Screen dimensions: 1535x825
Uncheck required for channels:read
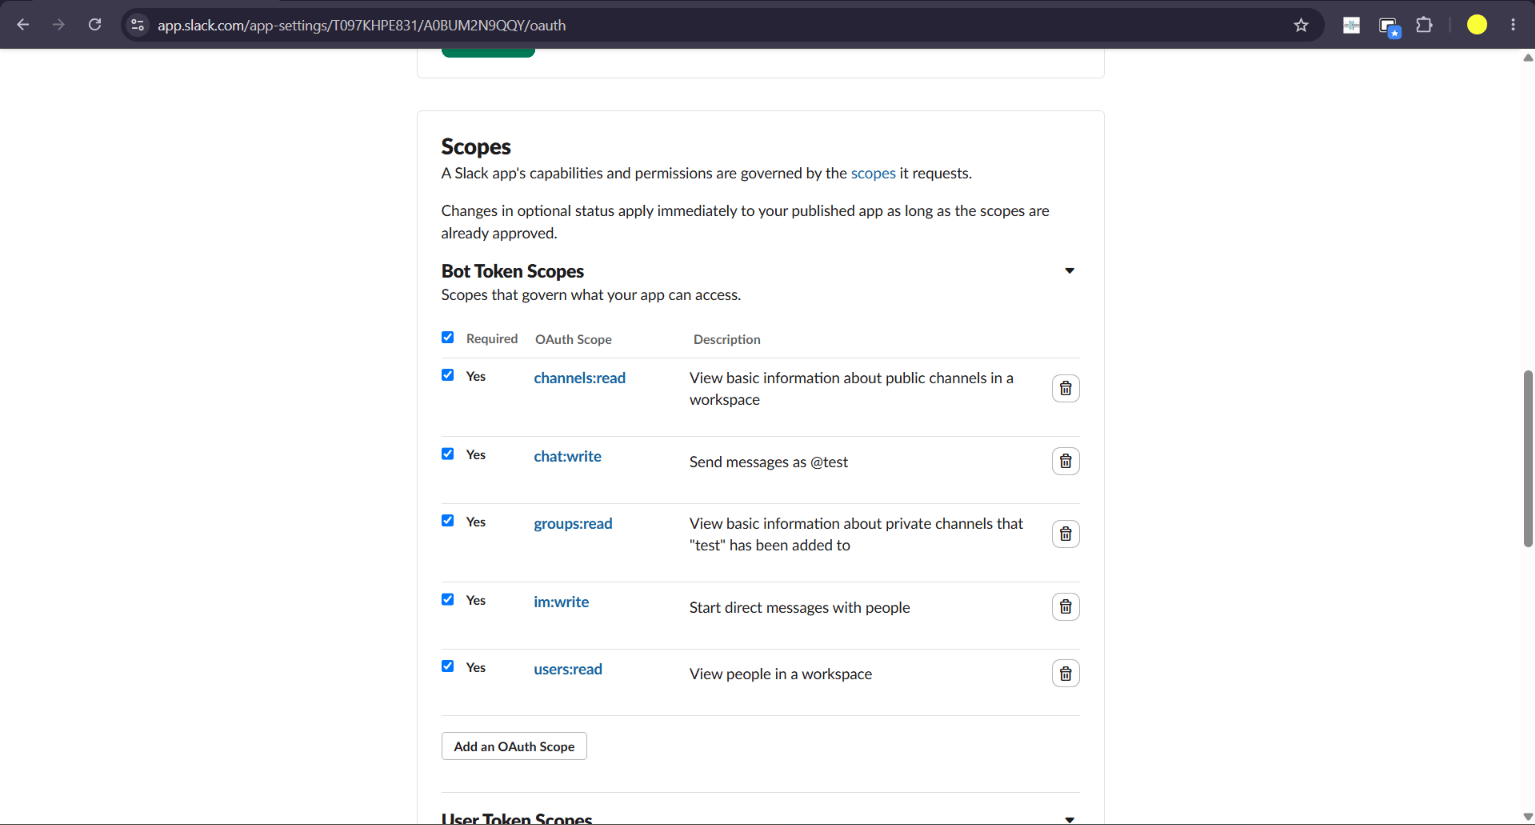[x=448, y=376]
